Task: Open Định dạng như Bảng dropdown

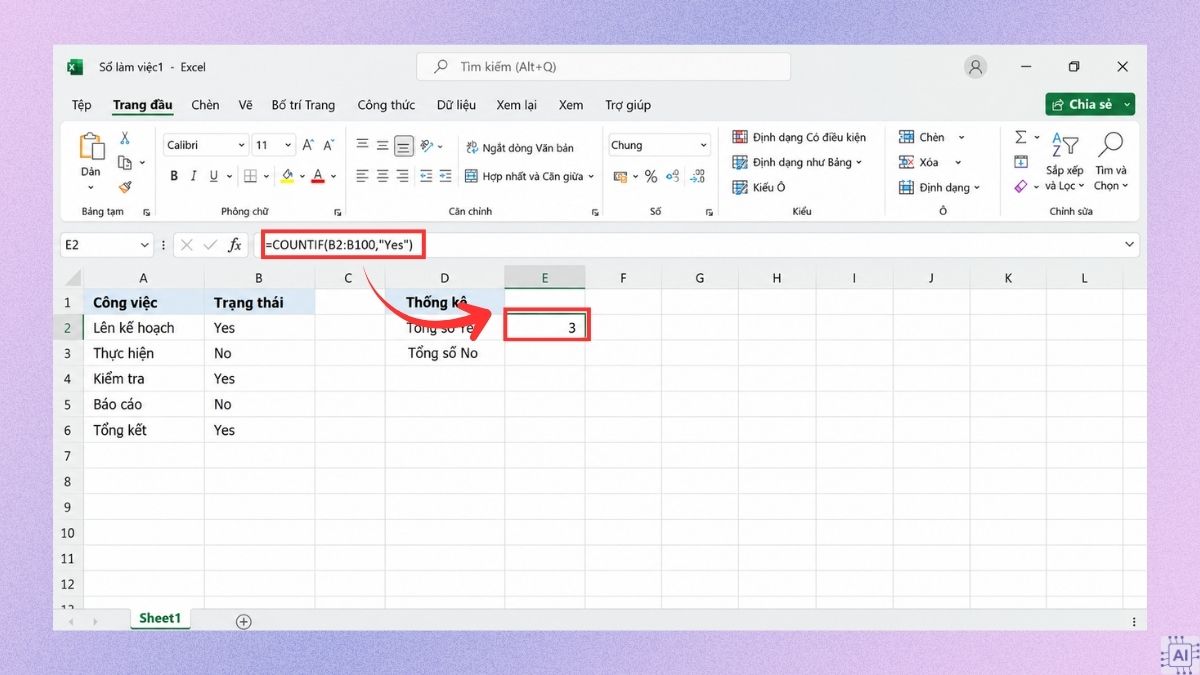Action: pos(797,162)
